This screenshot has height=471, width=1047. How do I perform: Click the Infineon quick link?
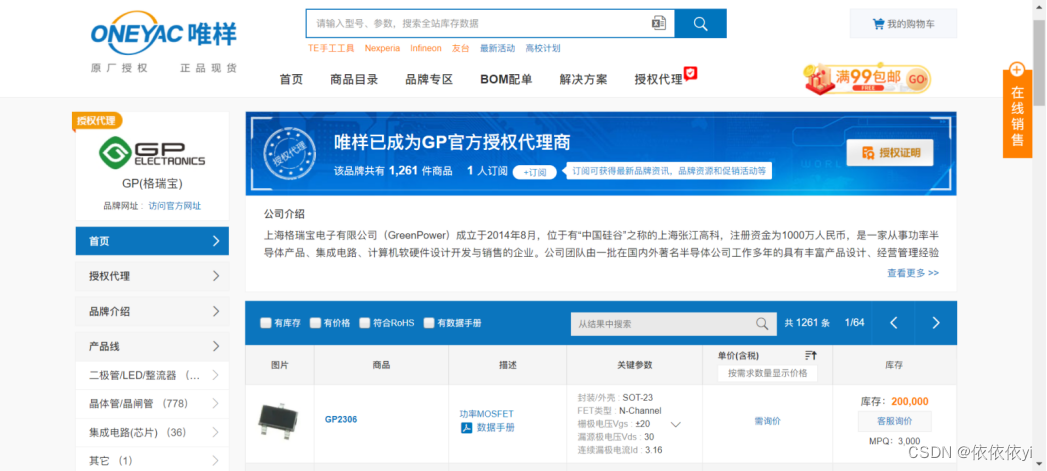click(x=426, y=48)
